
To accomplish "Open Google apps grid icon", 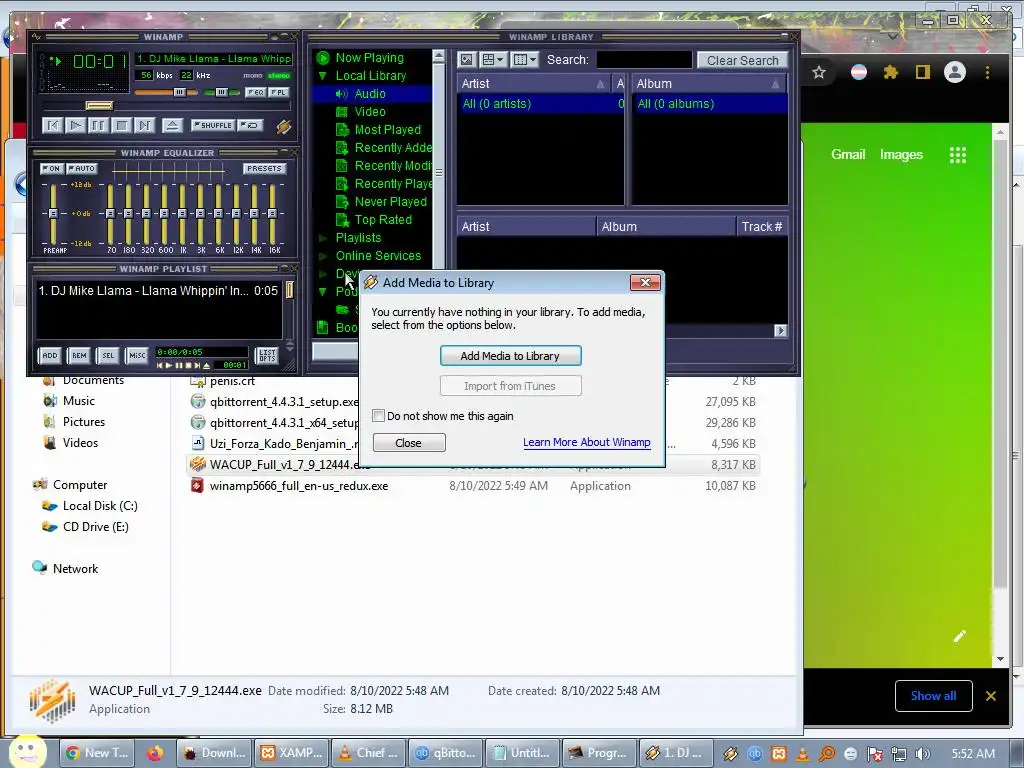I will (x=957, y=155).
